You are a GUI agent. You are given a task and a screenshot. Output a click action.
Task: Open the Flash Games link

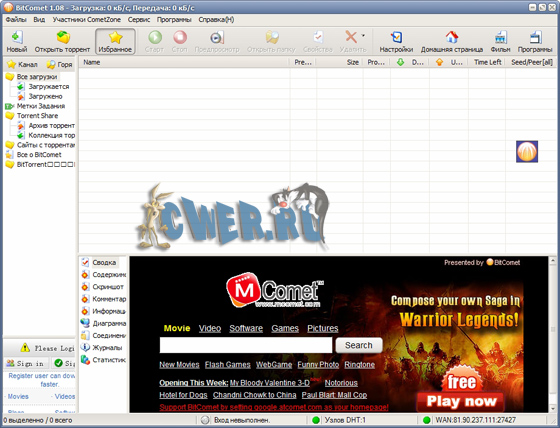click(228, 365)
